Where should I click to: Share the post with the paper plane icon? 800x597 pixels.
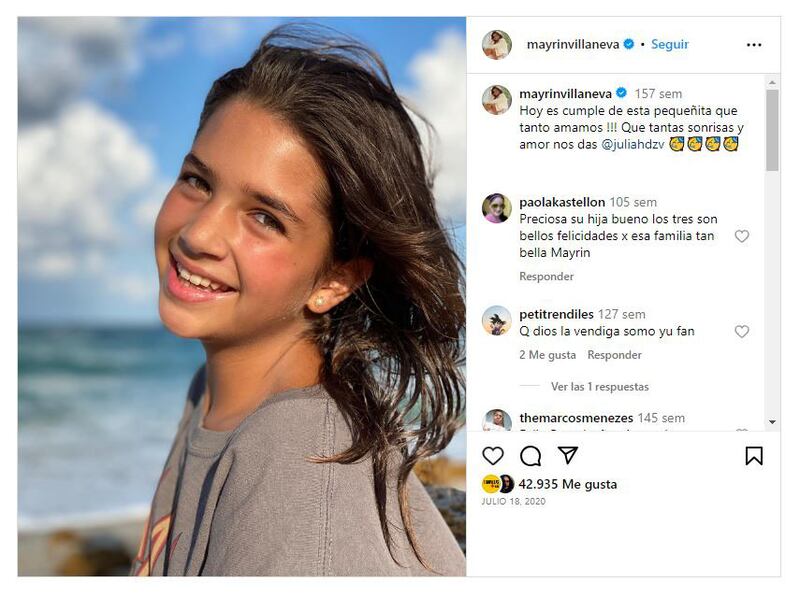point(568,456)
